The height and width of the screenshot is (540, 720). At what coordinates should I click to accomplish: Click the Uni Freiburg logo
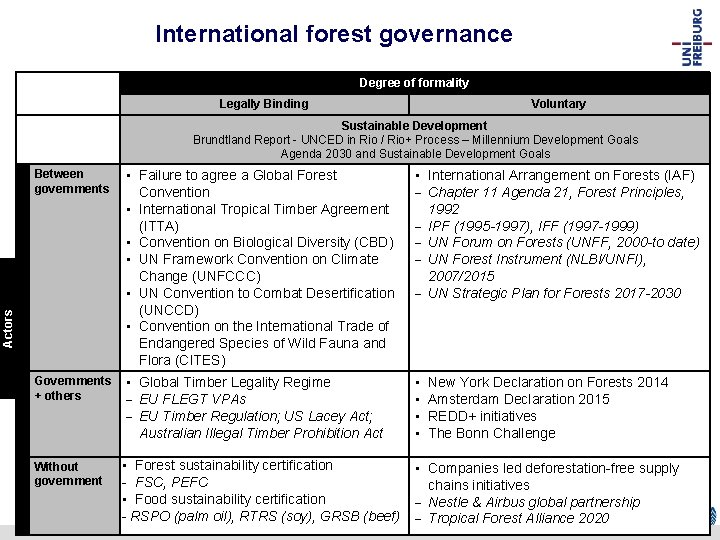(x=692, y=38)
